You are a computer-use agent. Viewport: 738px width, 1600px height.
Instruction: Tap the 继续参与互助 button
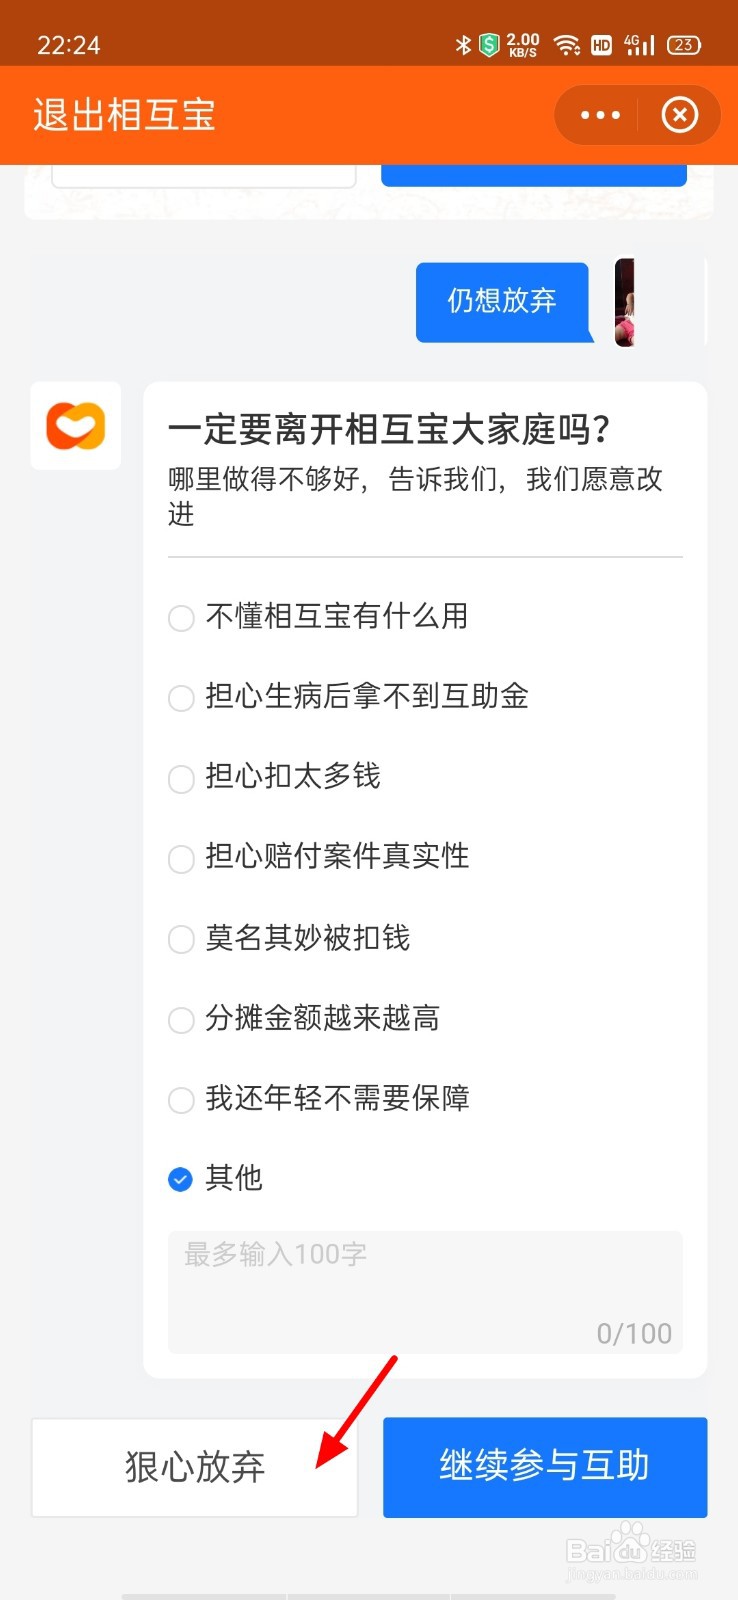[545, 1467]
